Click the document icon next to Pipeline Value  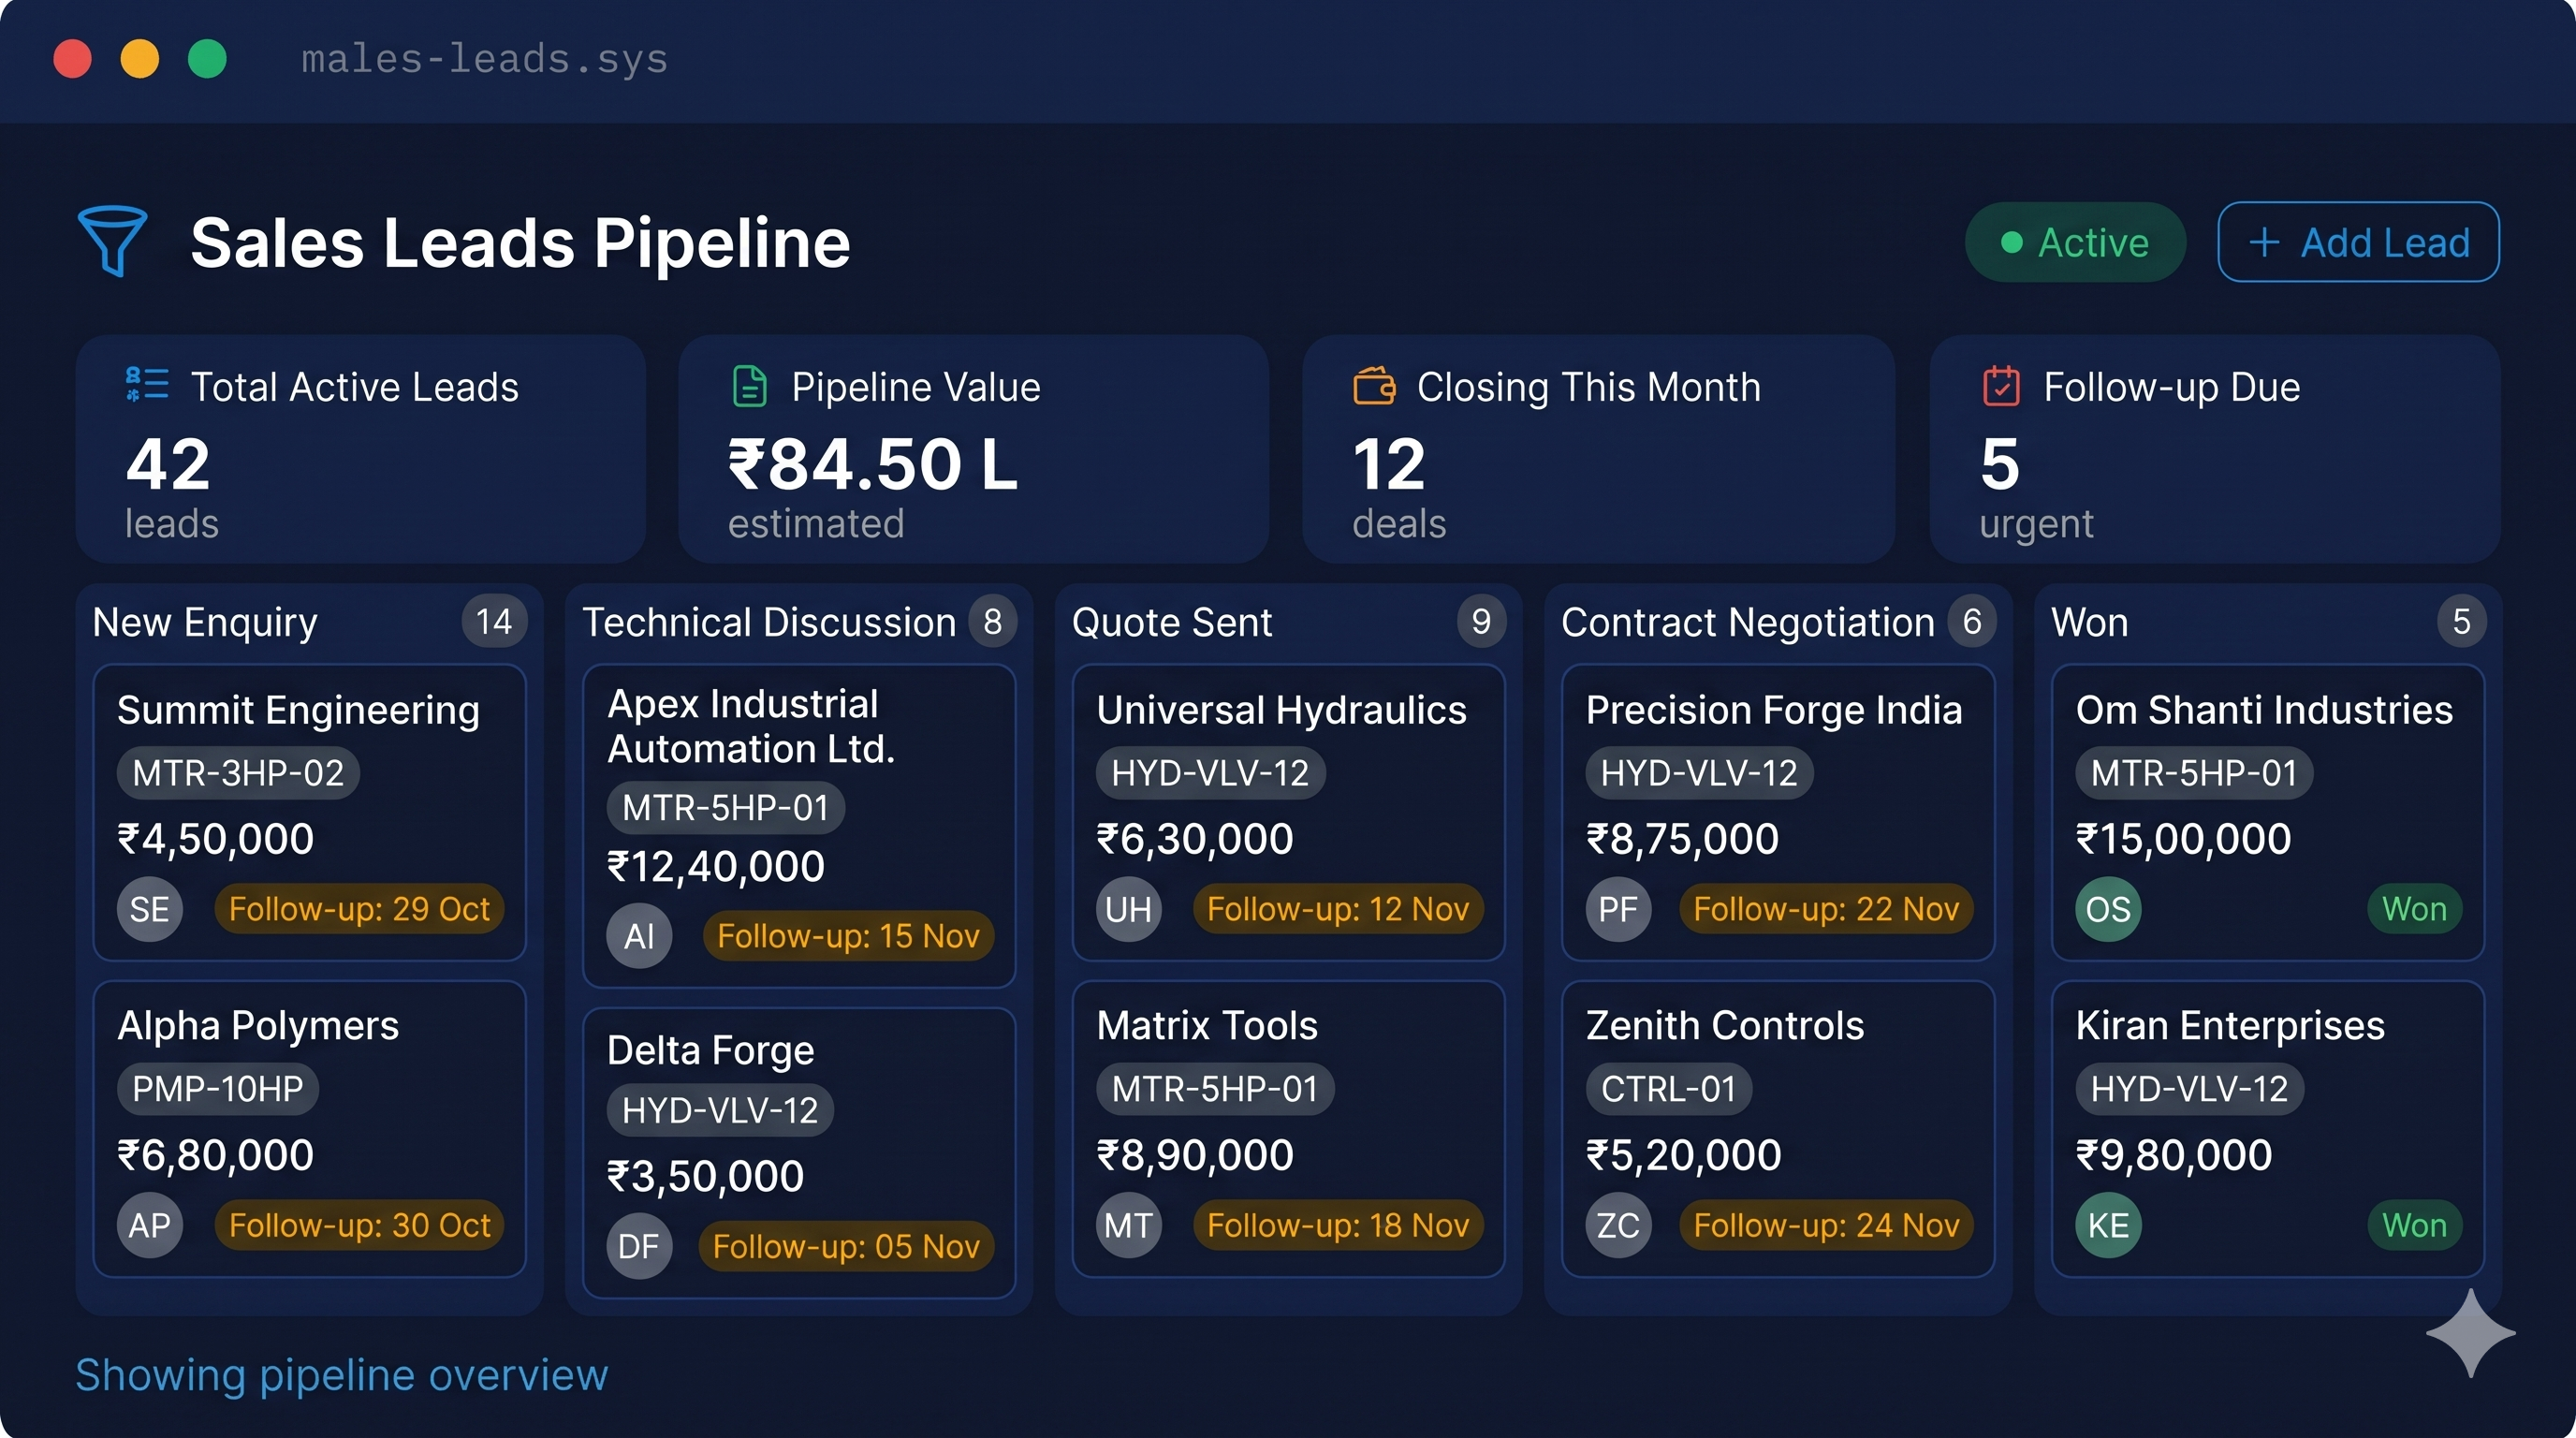[x=749, y=386]
